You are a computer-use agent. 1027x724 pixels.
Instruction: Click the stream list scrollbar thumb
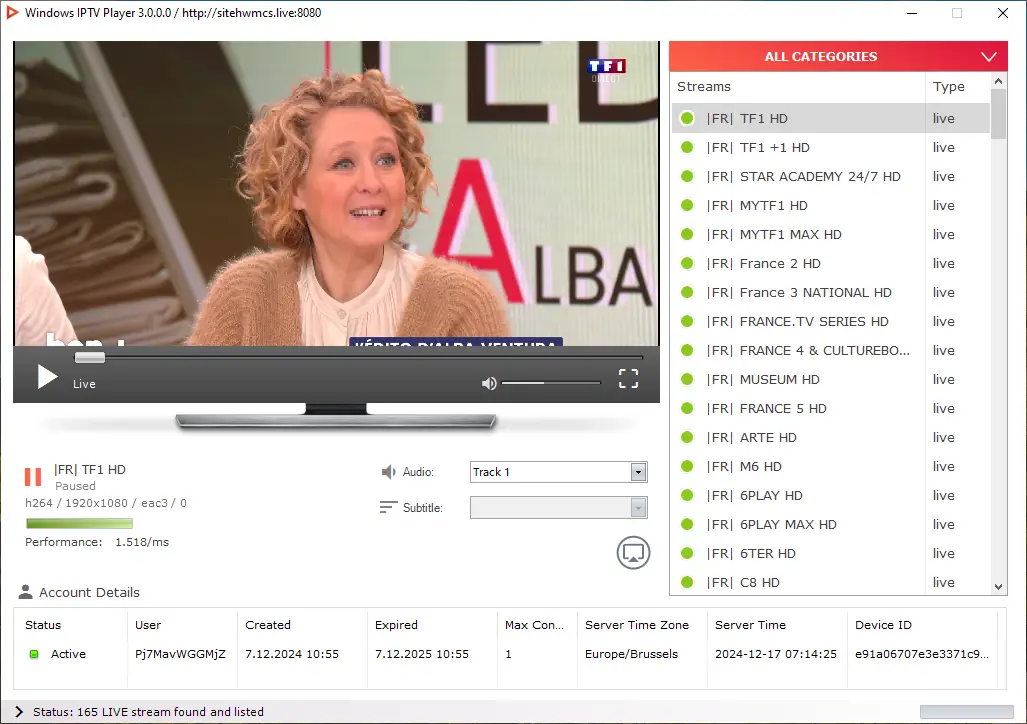[x=998, y=114]
